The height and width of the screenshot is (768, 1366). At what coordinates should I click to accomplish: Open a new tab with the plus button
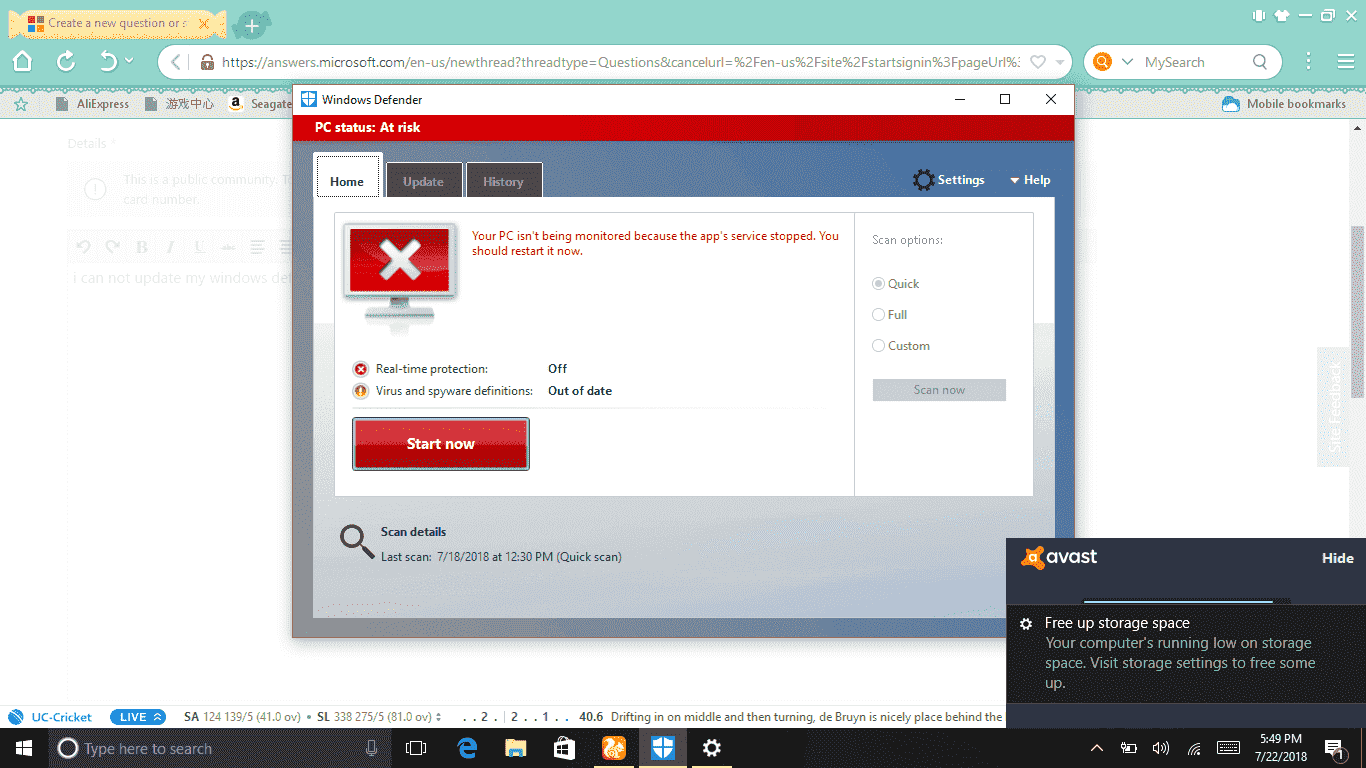(x=252, y=24)
